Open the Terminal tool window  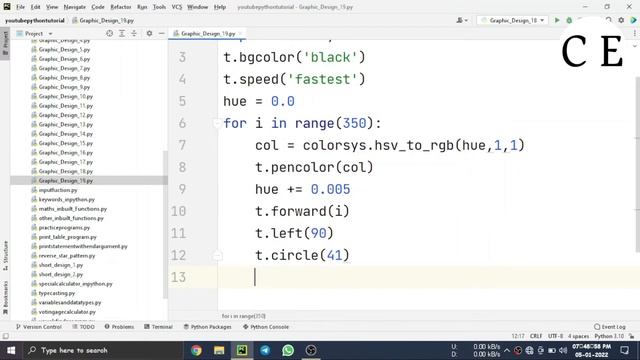pos(158,327)
